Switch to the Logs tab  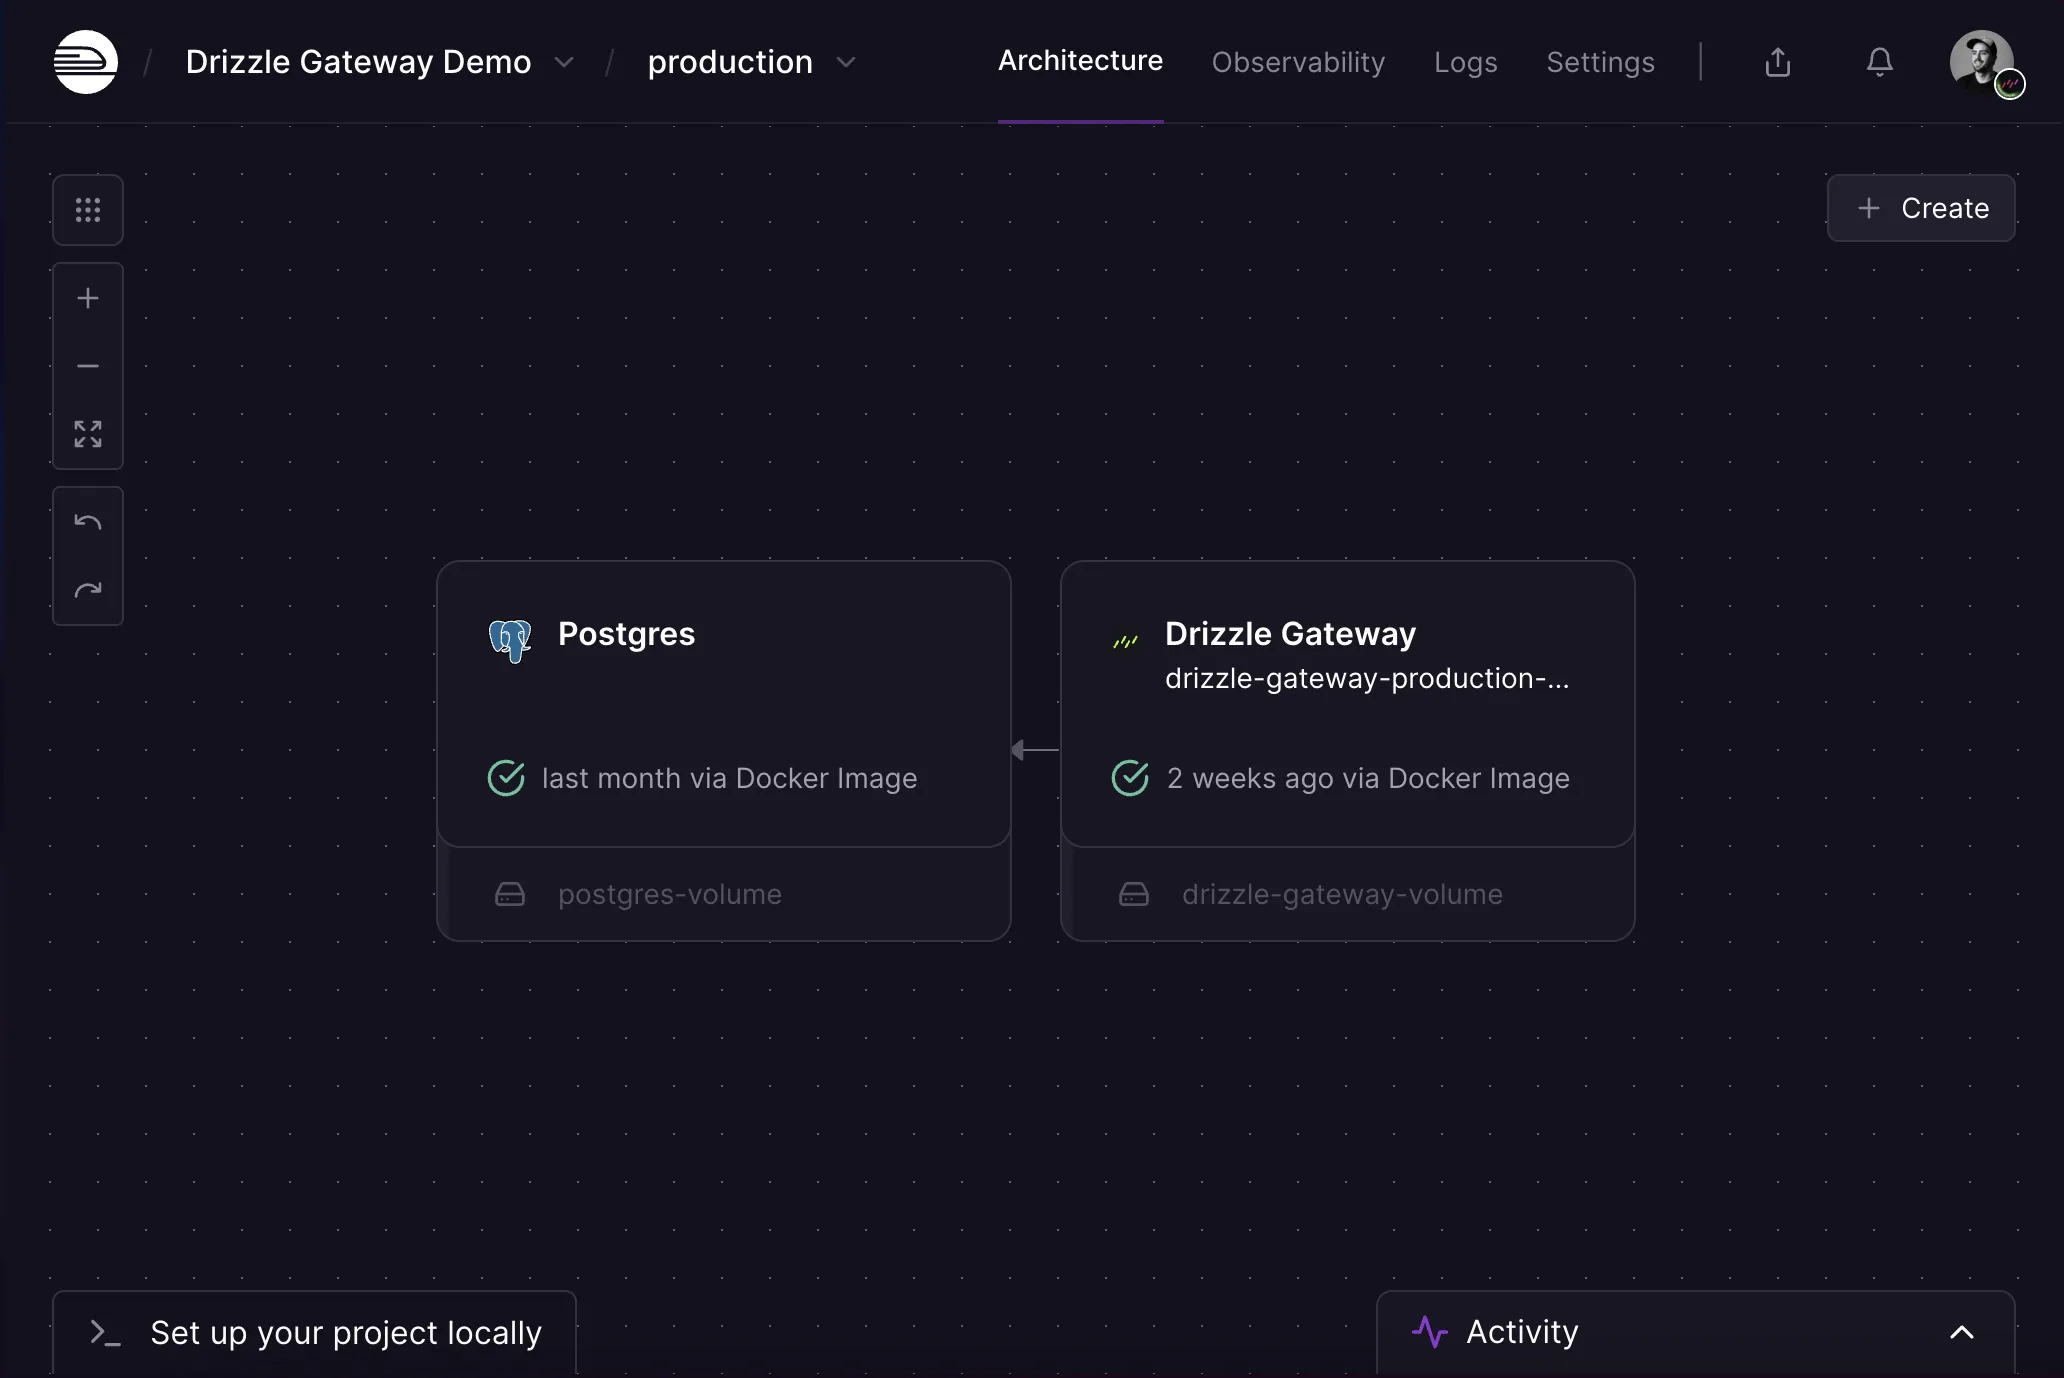pos(1465,62)
